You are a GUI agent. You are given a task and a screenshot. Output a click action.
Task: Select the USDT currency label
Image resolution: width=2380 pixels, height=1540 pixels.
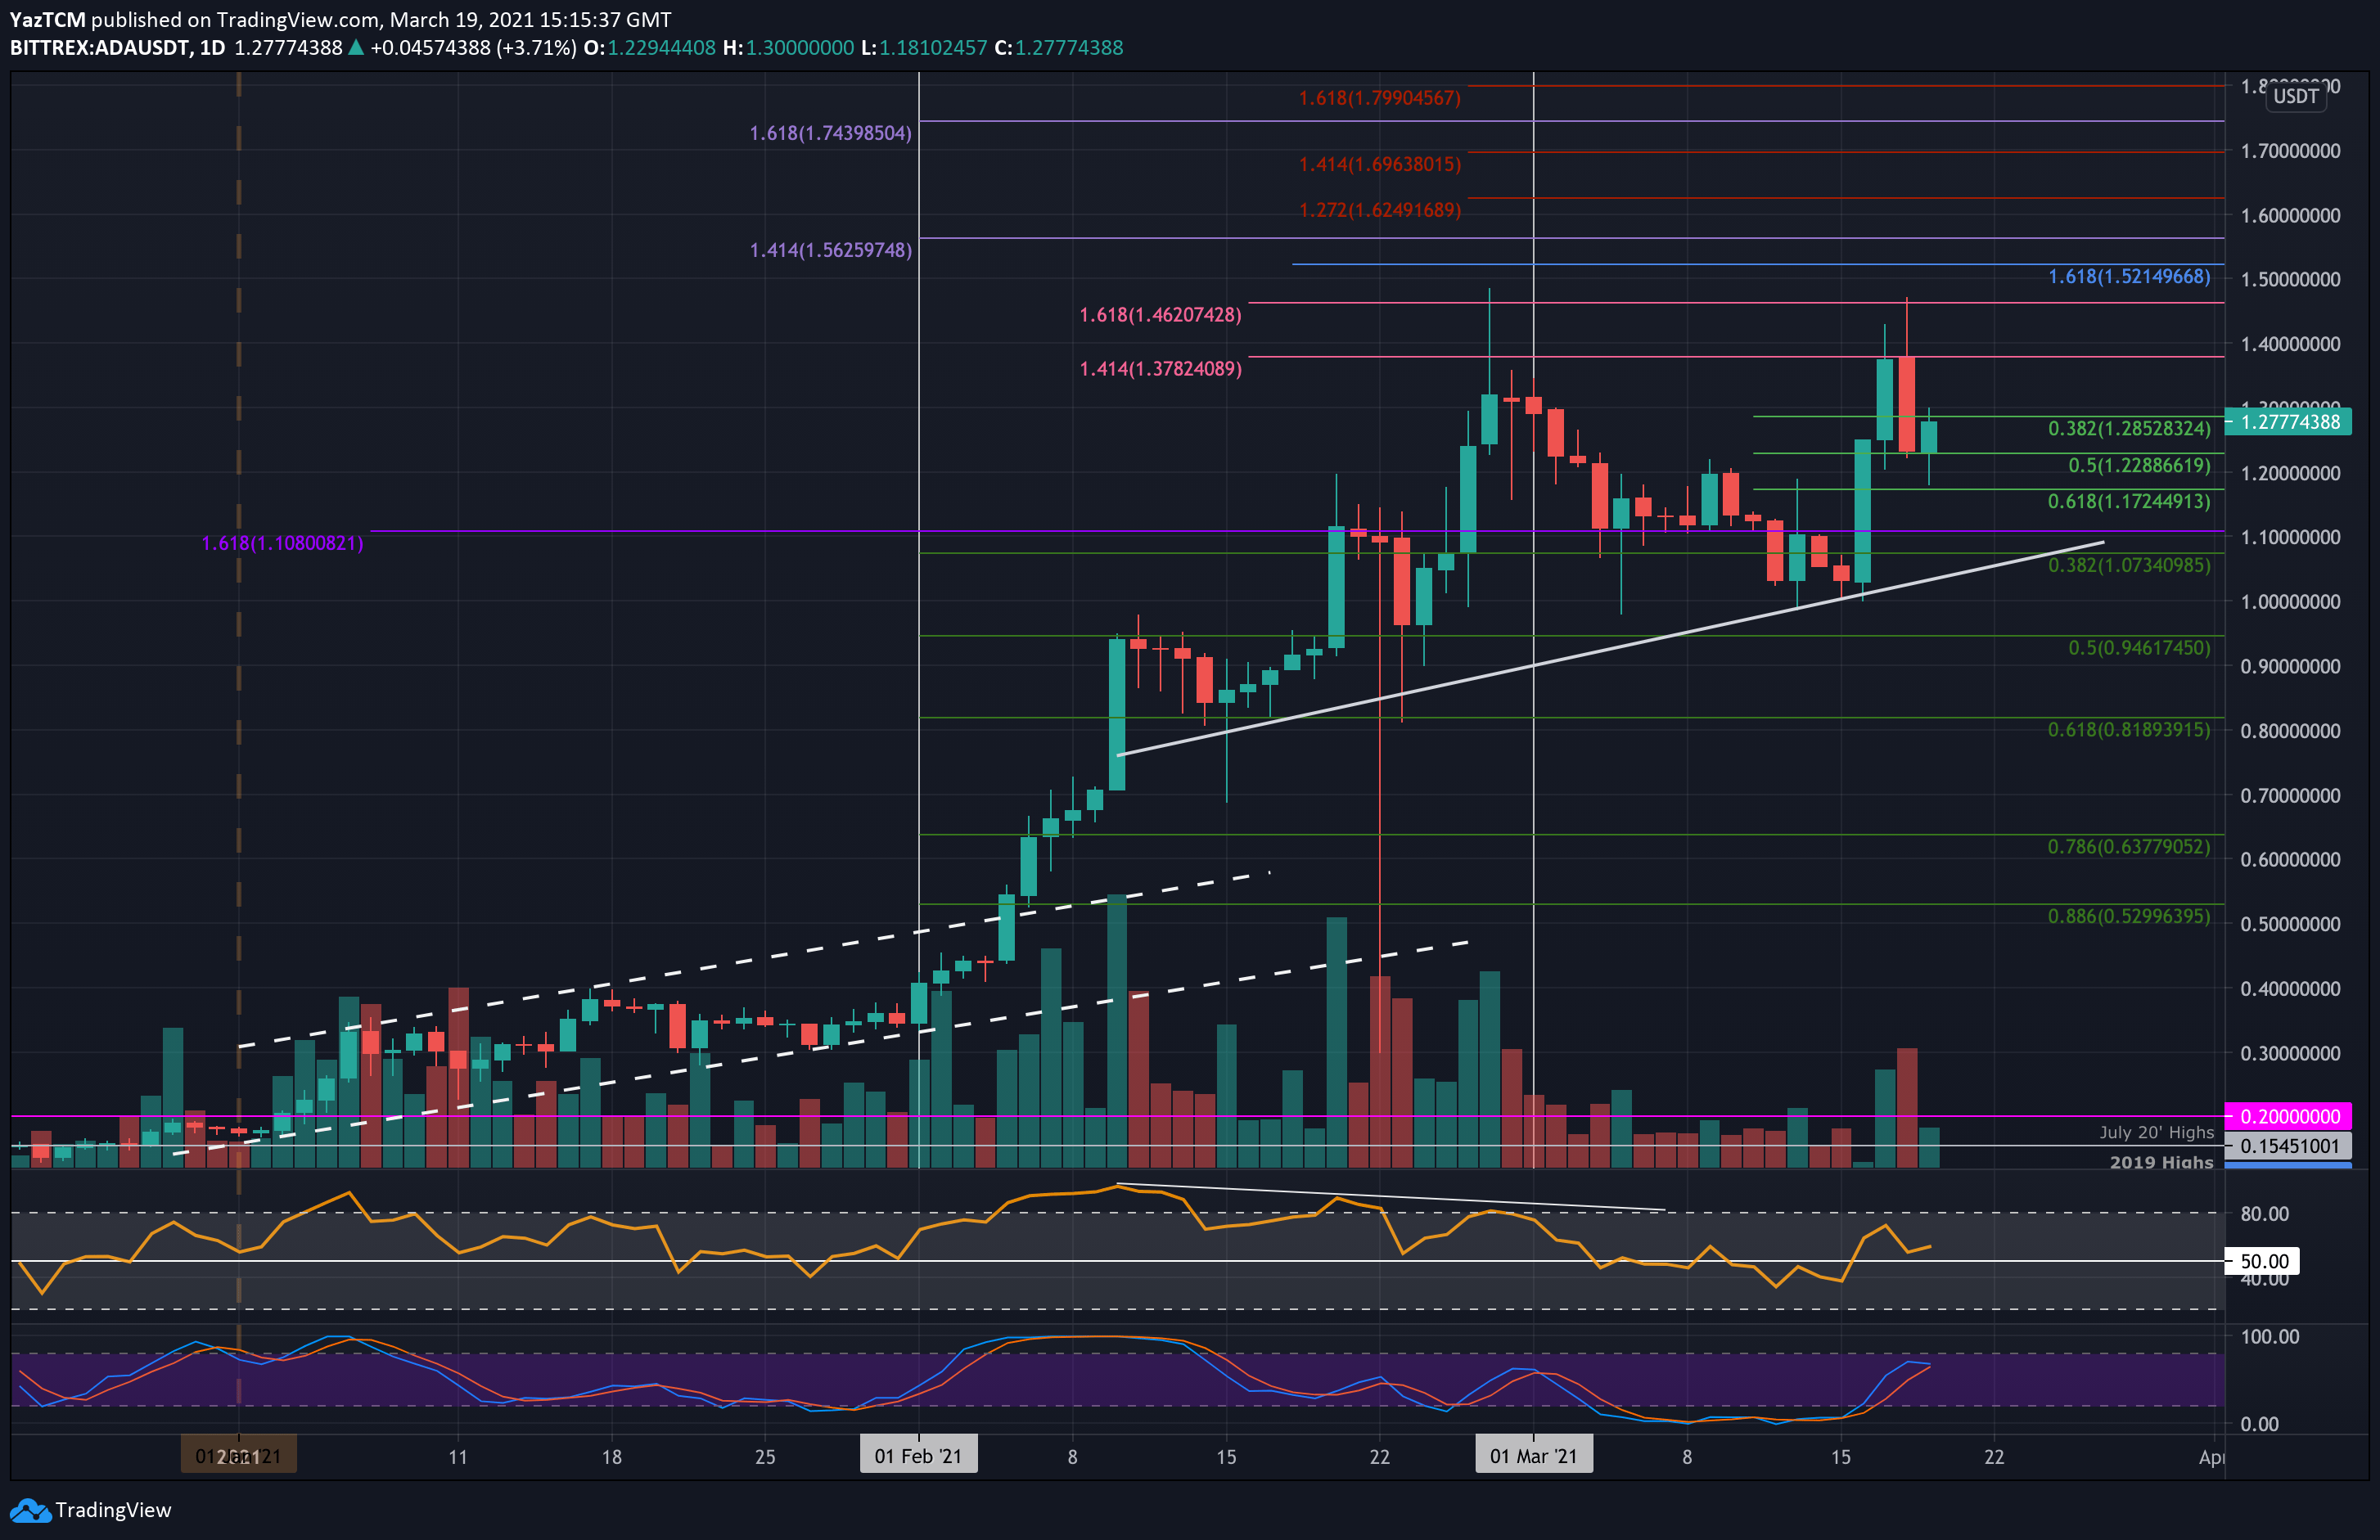(2295, 96)
